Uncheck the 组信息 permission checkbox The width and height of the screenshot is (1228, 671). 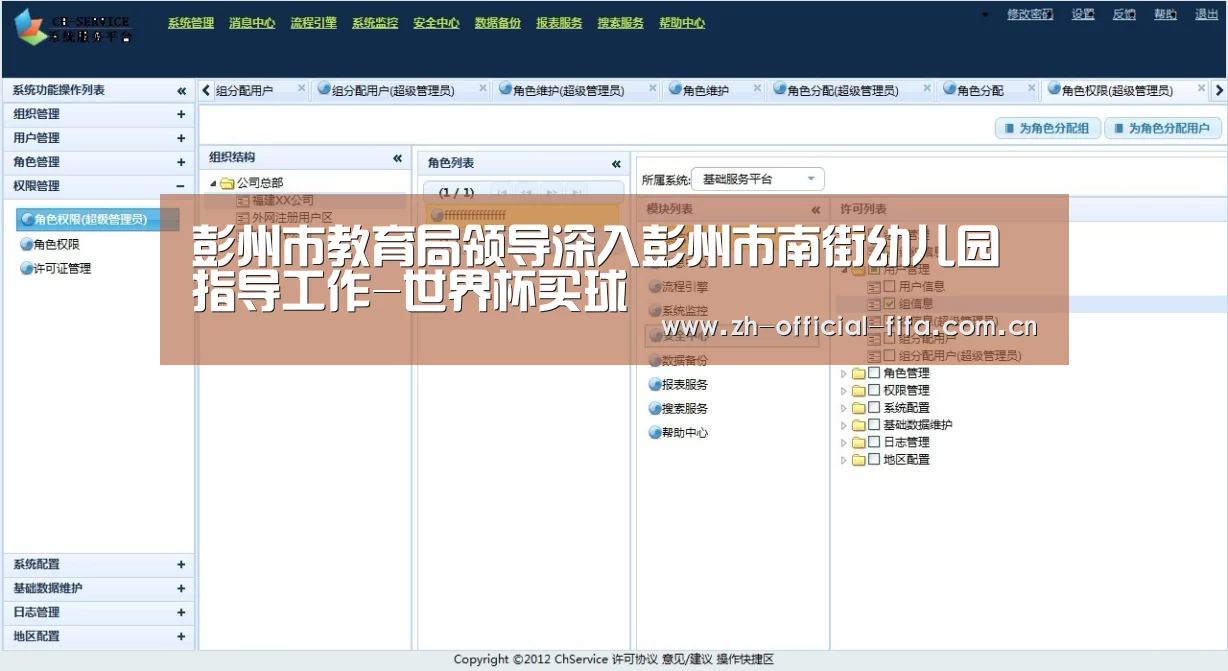coord(890,303)
